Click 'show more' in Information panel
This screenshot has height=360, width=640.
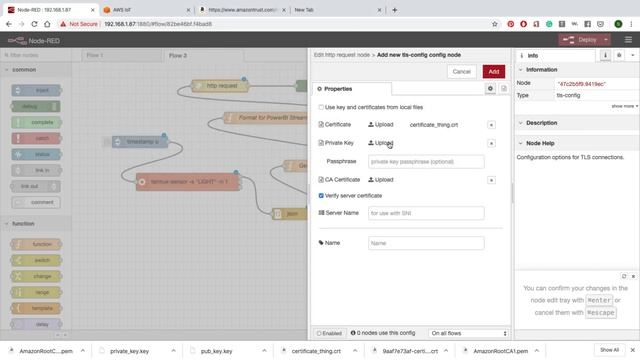(624, 106)
